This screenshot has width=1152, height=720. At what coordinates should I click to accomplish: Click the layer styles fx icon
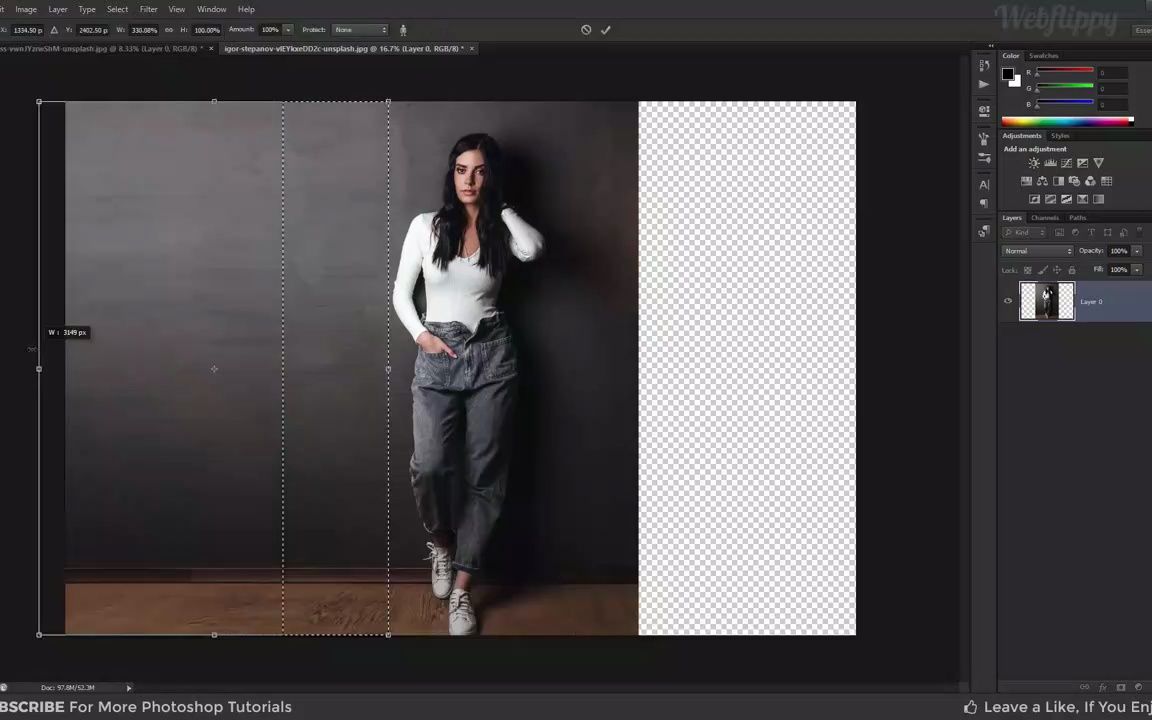[x=1103, y=687]
